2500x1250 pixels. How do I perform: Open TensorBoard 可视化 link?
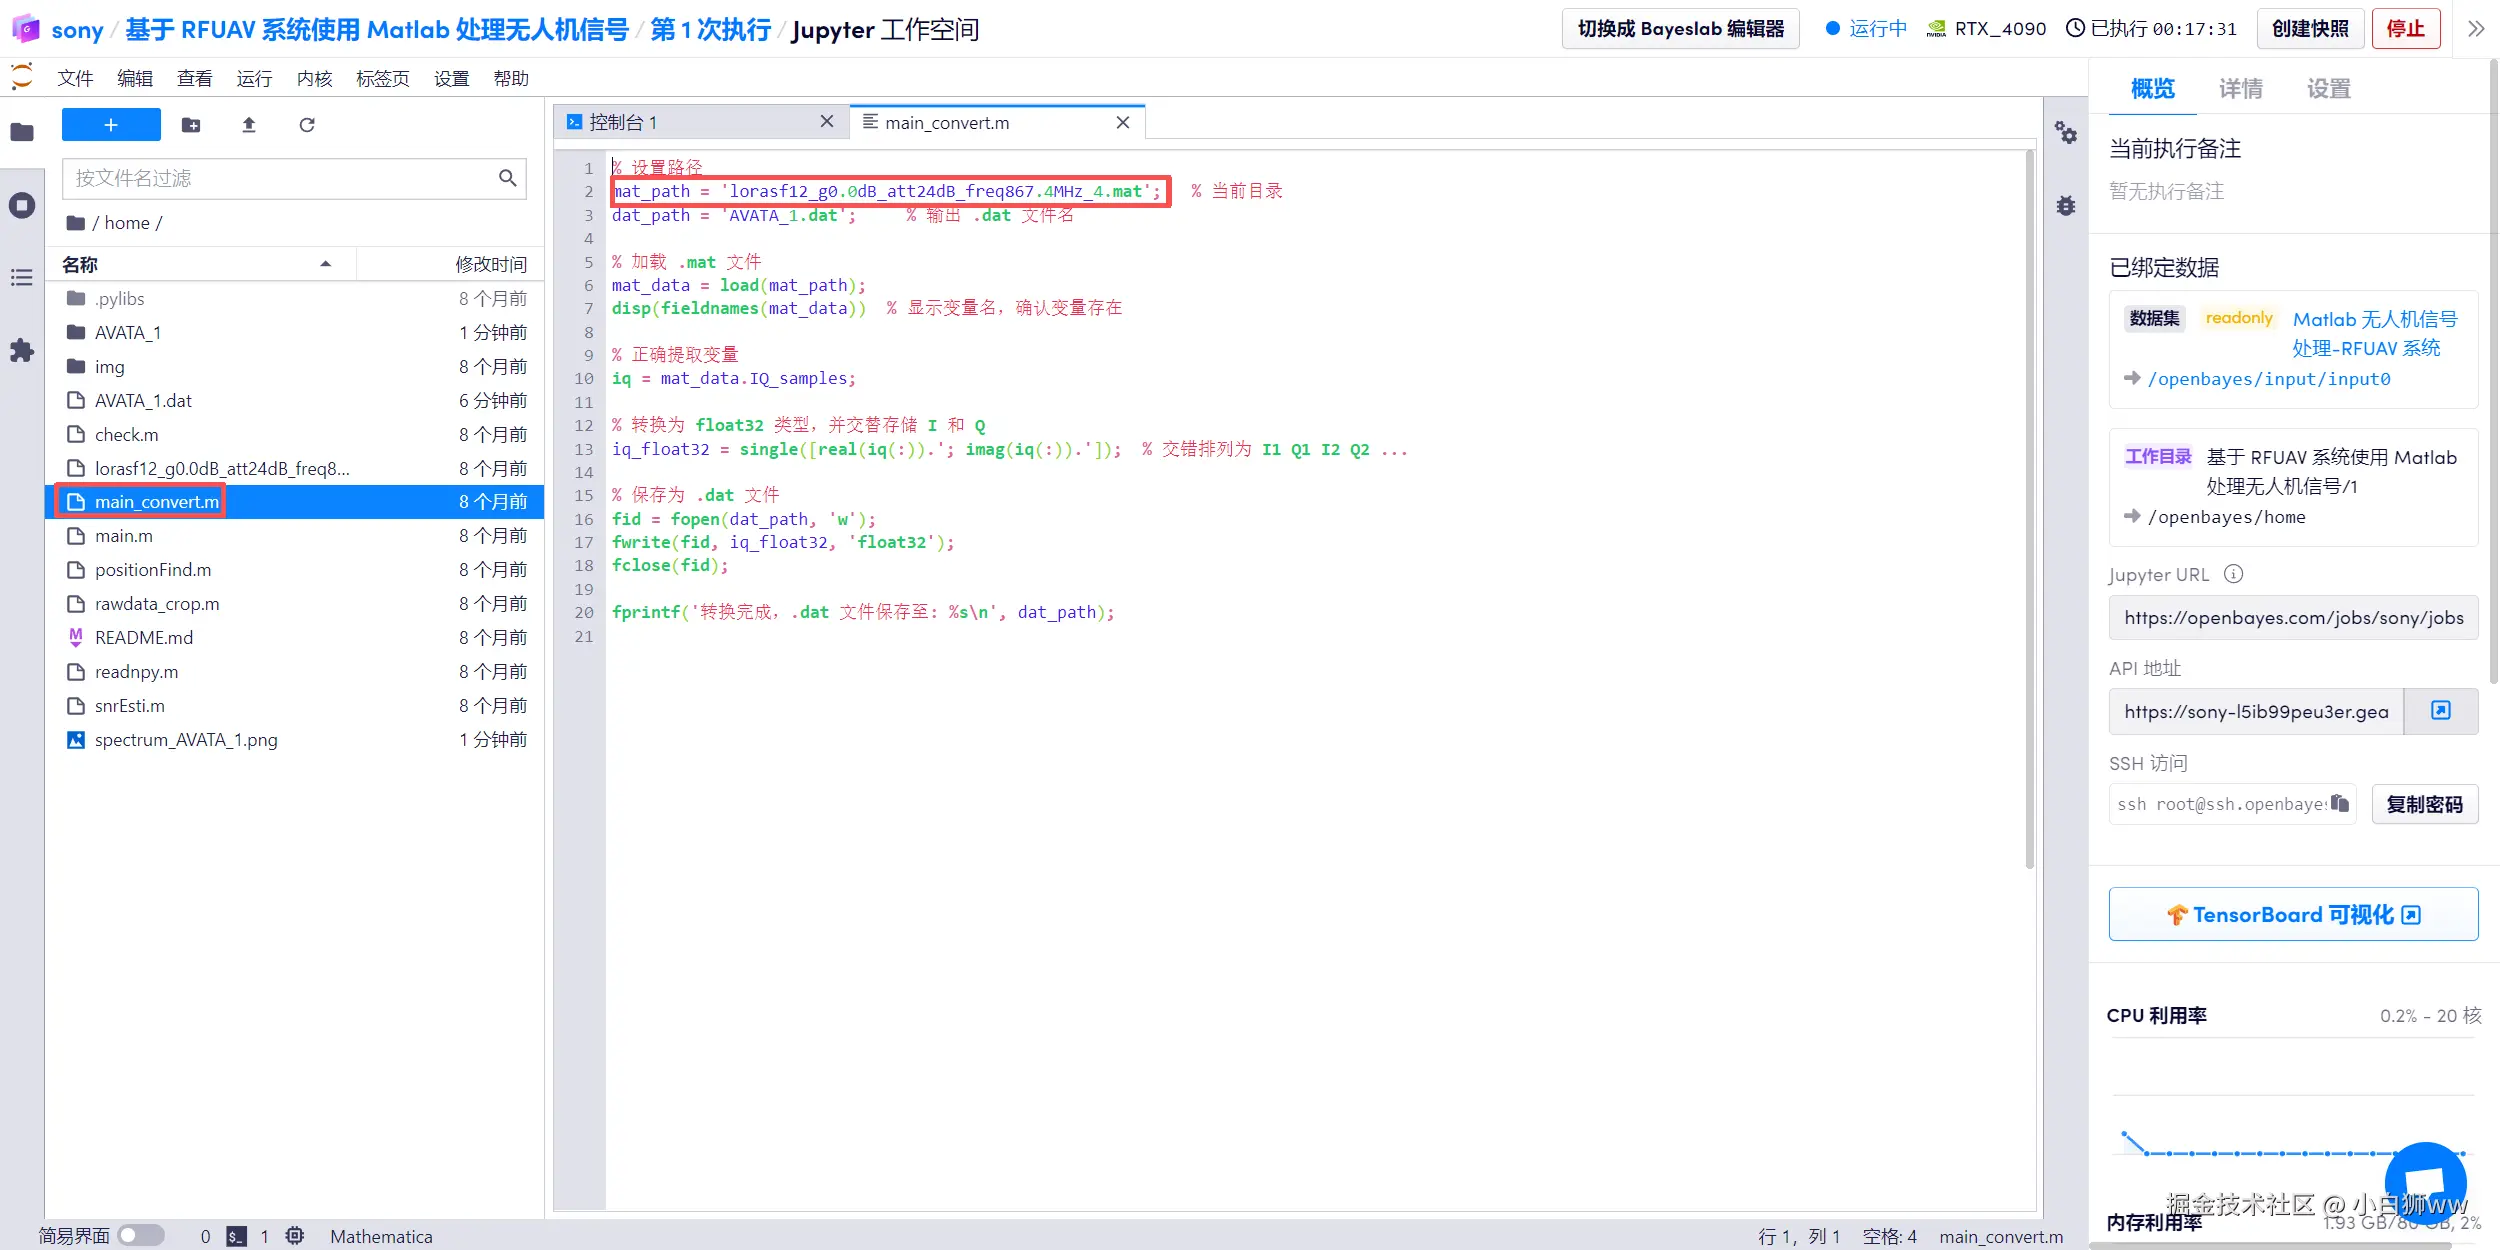point(2293,915)
